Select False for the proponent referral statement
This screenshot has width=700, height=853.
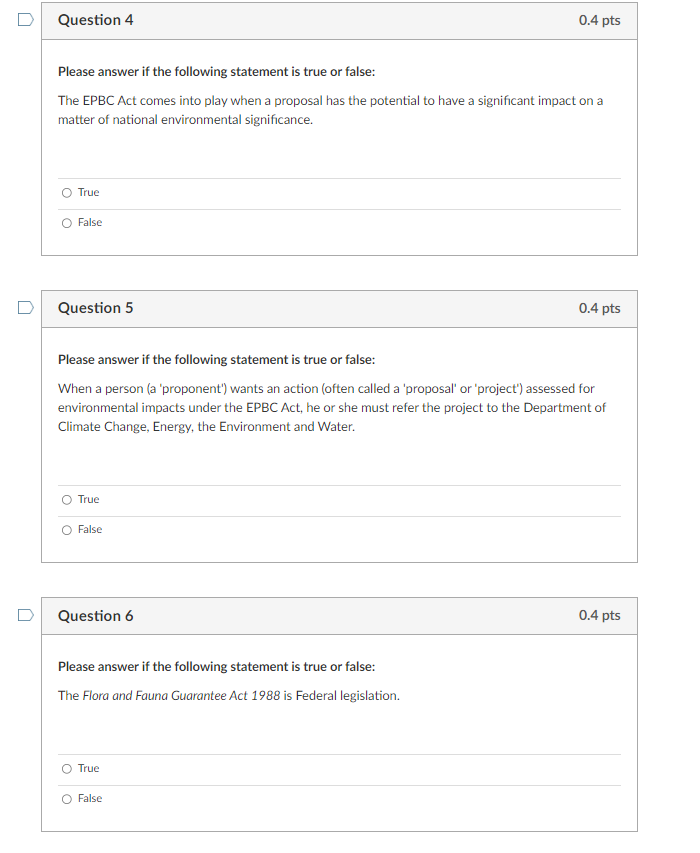pyautogui.click(x=66, y=529)
